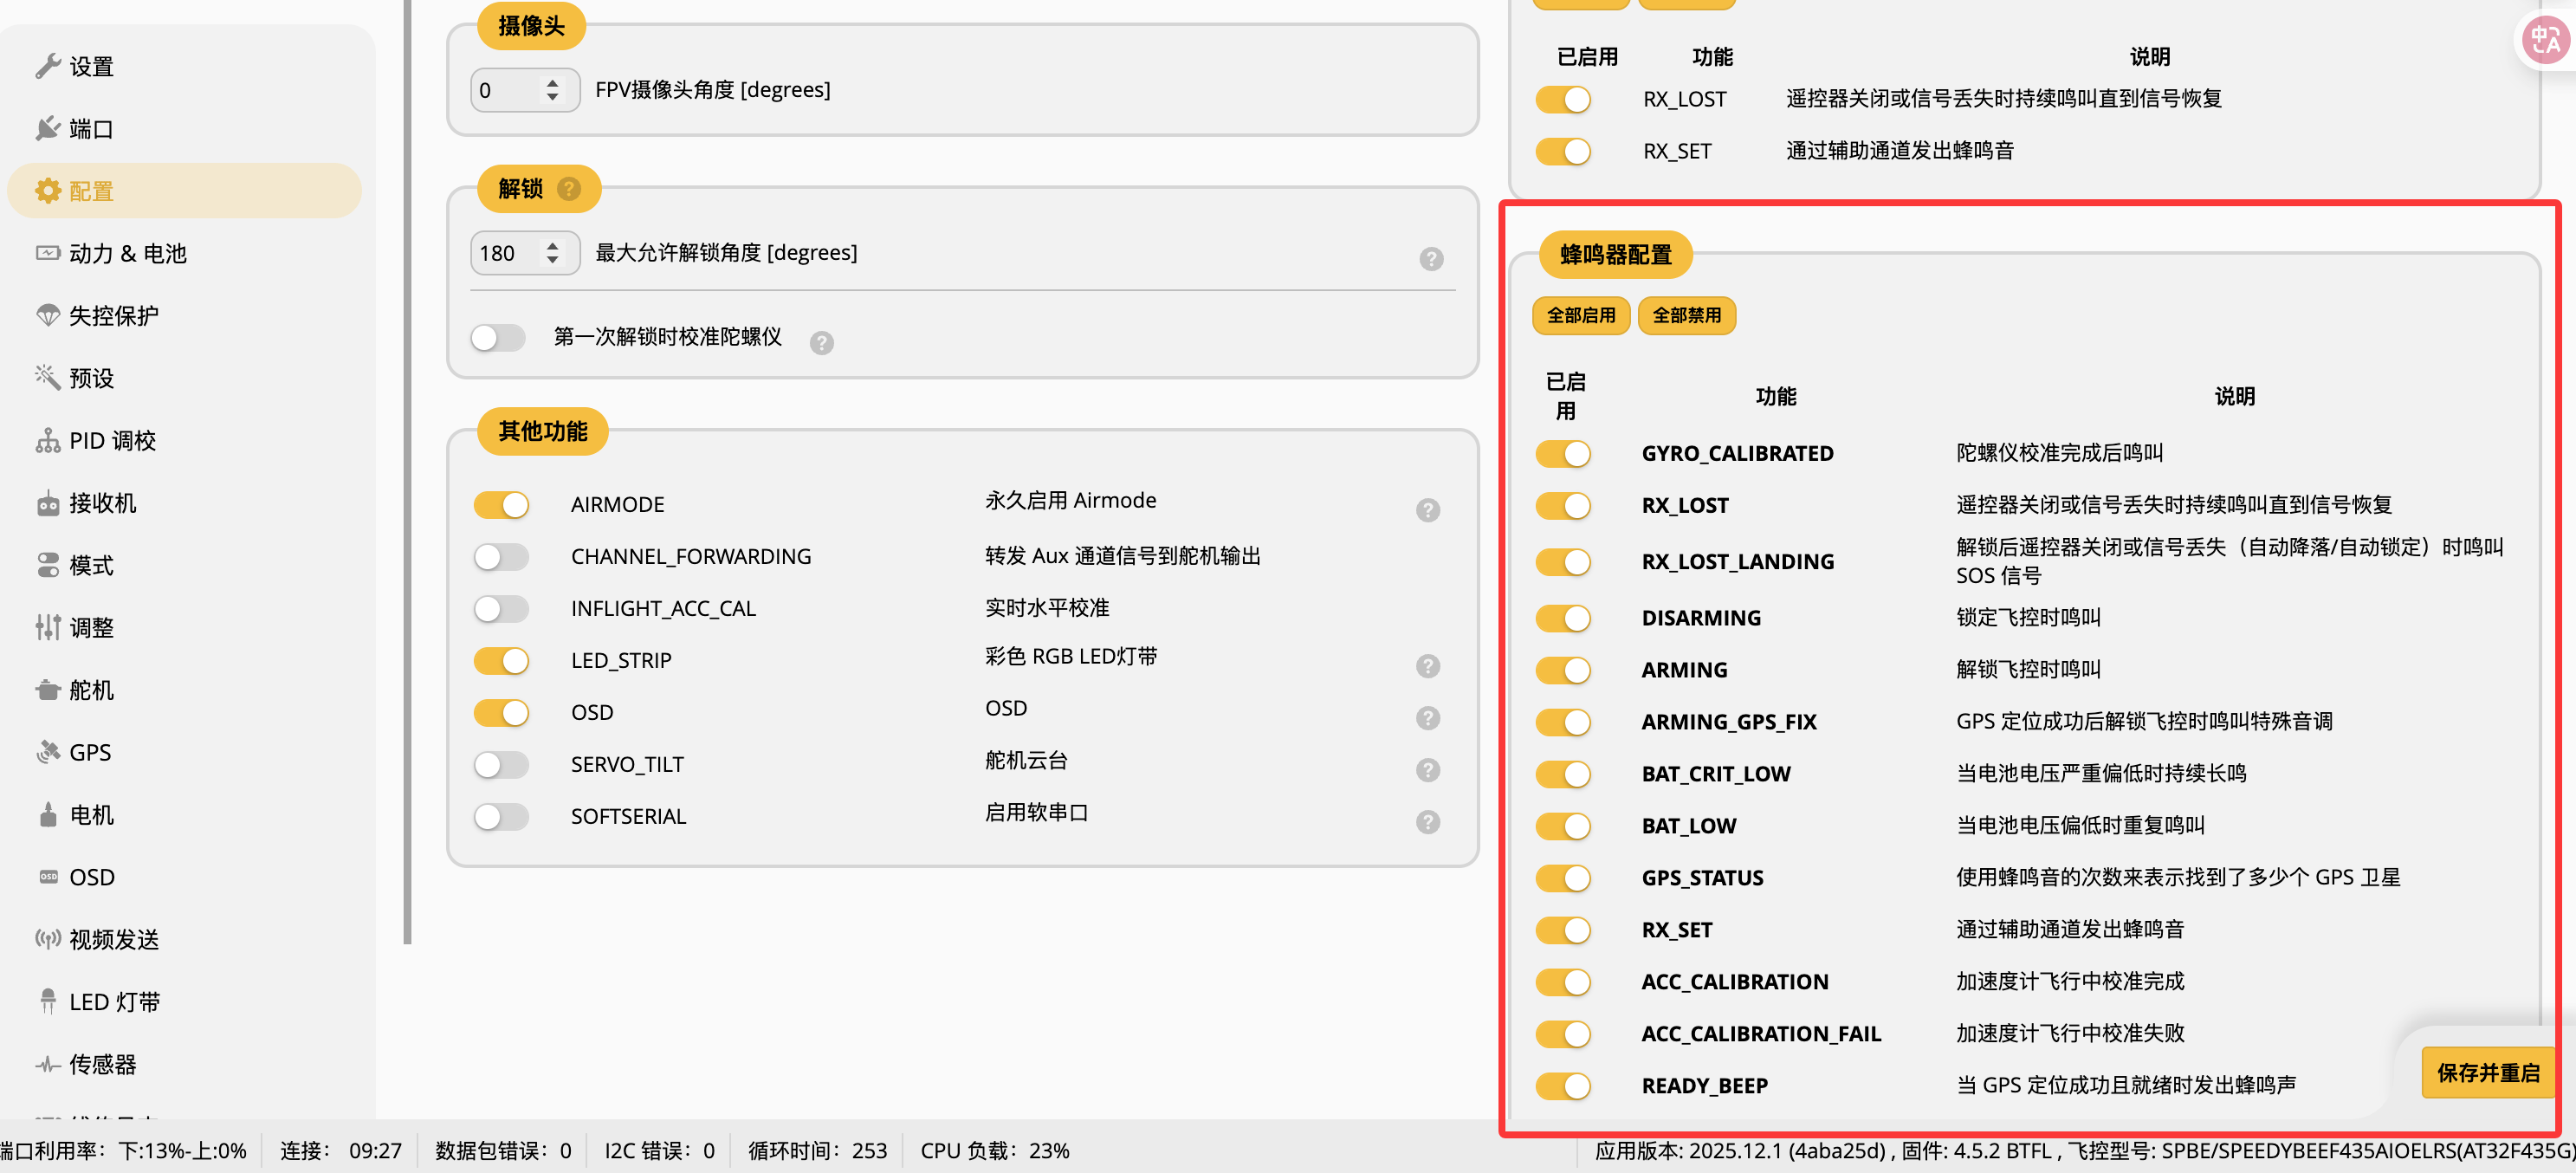This screenshot has height=1173, width=2576.
Task: Enable SOFTSERIAL toggle
Action: pos(501,817)
